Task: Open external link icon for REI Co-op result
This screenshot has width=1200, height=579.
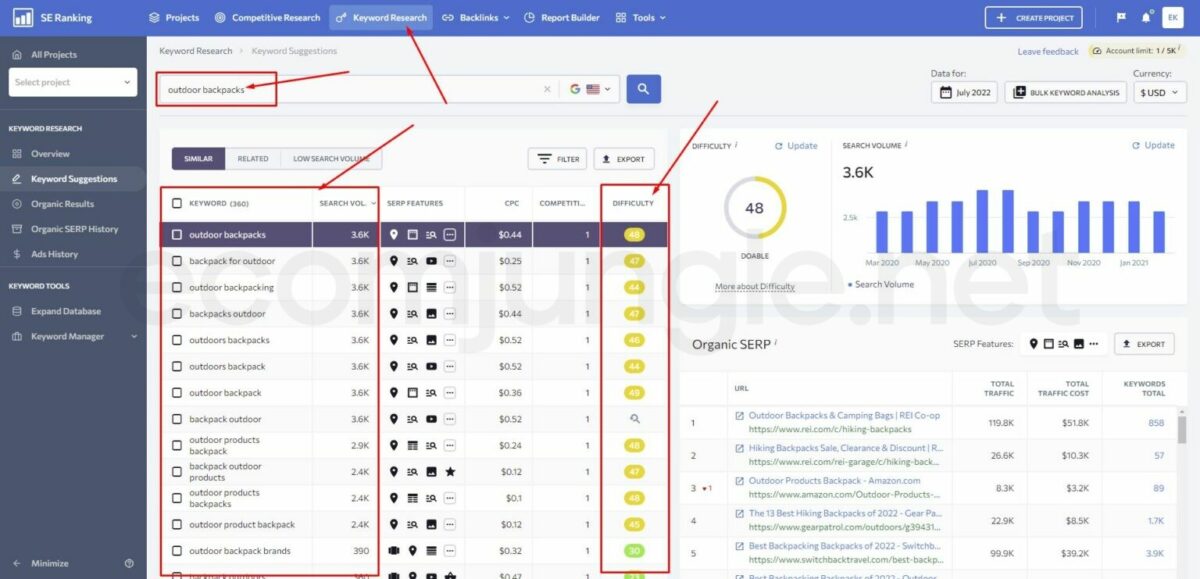Action: 739,416
